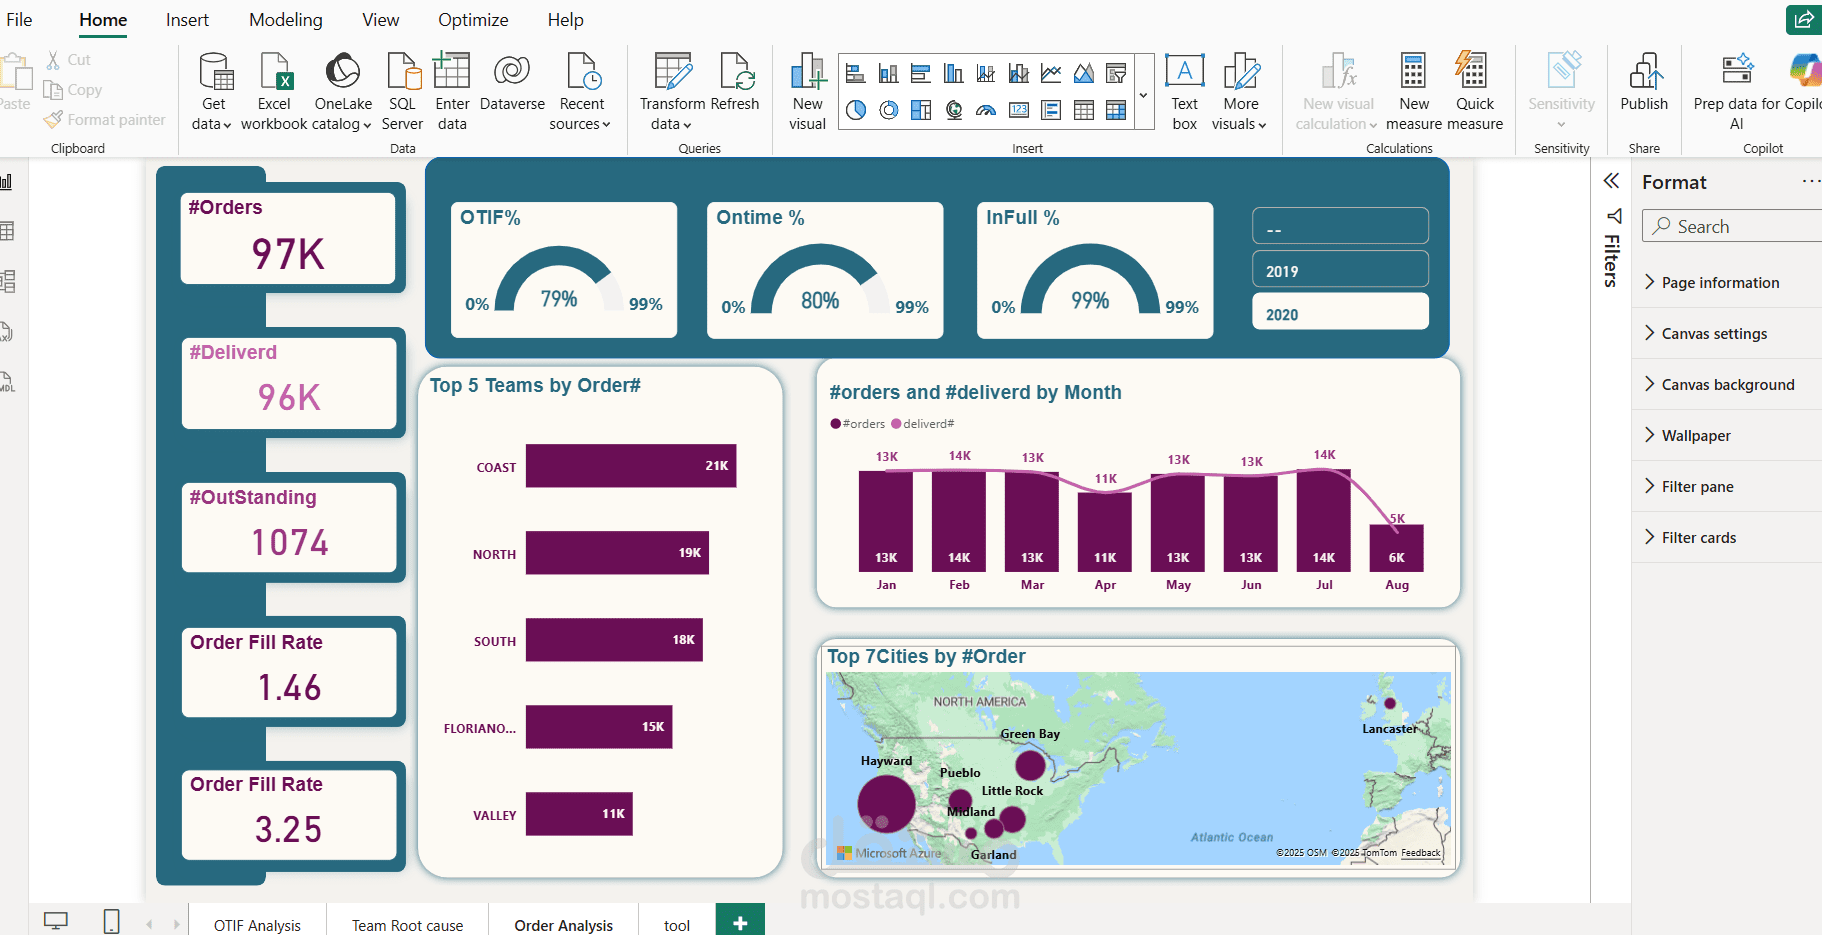This screenshot has height=935, width=1822.
Task: Click the Format pane Search field
Action: 1734,226
